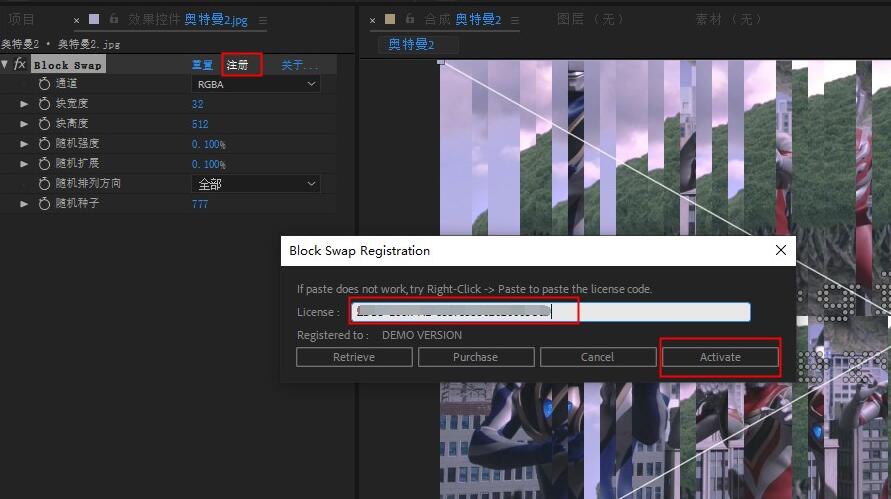Image resolution: width=891 pixels, height=499 pixels.
Task: Collapse the Block Swap effect twirl arrow
Action: point(5,64)
